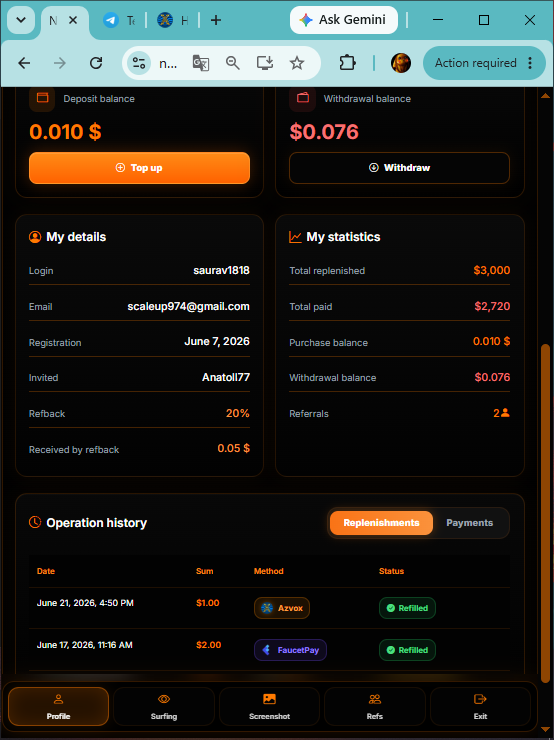Click the bookmark star icon in address bar
Screen dimensions: 554x740
click(x=297, y=63)
